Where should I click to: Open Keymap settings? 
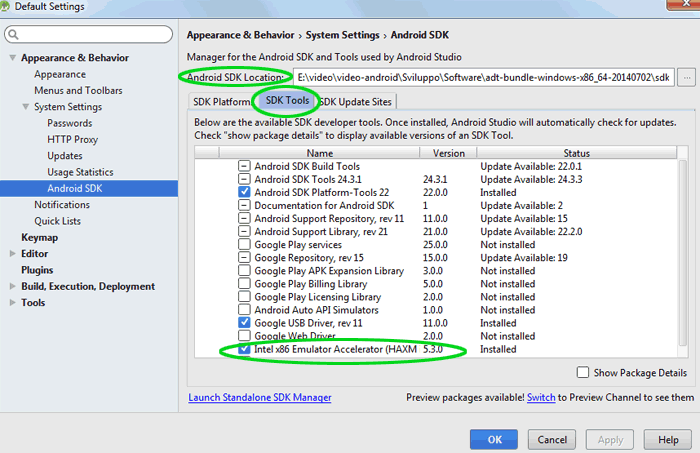(x=39, y=237)
